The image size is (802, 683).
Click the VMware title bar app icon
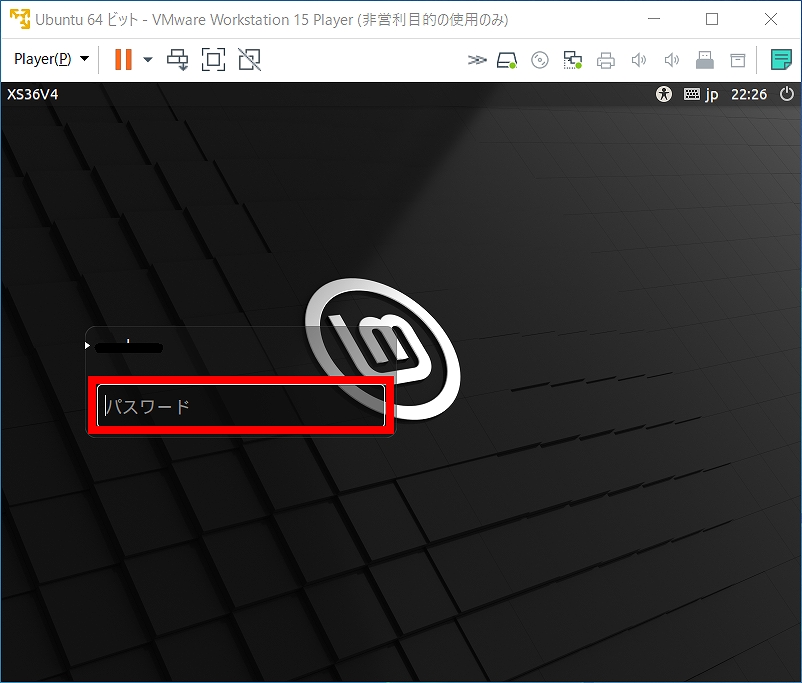(20, 19)
